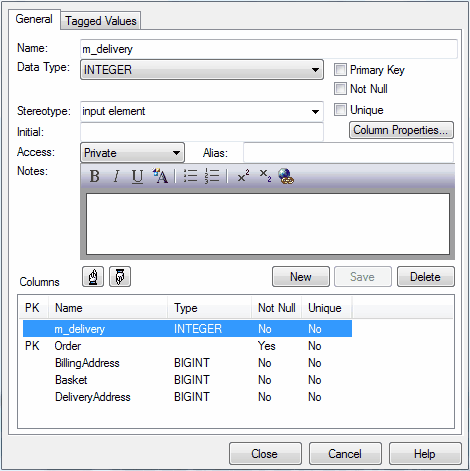Click BIGINT type of BillingAddress row

192,363
